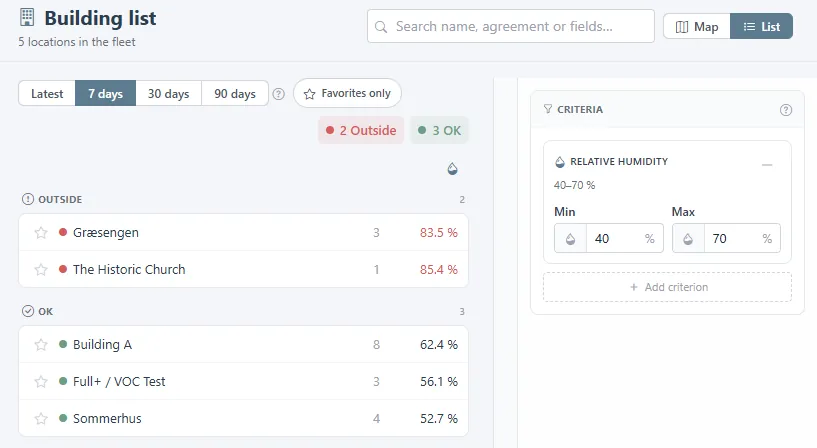Collapse the Relative Humidity criterion card

pos(767,165)
